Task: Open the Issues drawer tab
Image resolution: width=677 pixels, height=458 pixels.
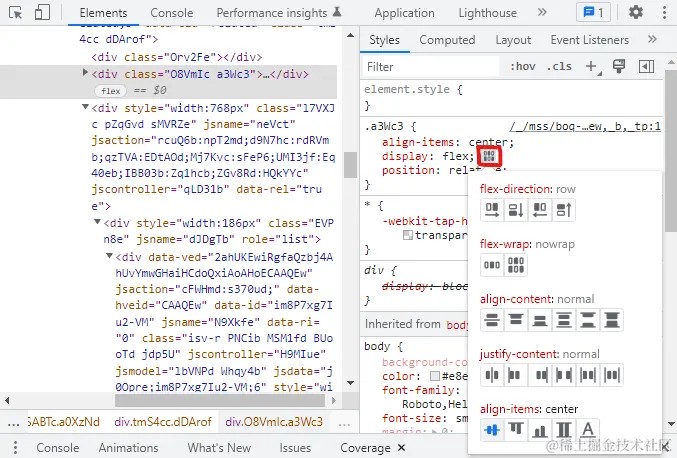Action: [x=295, y=448]
